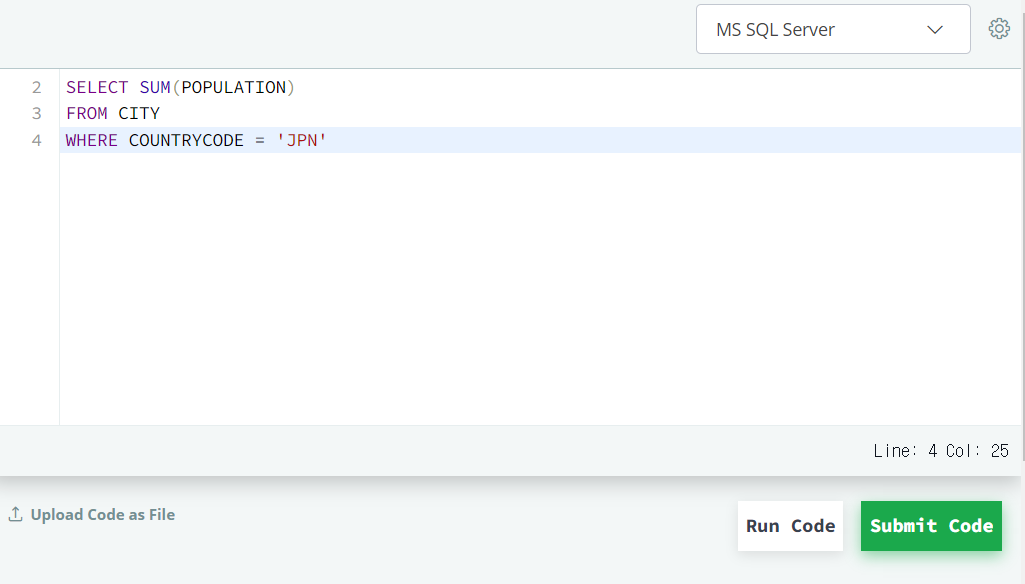
Task: Click the FROM keyword on line 3
Action: click(x=86, y=114)
